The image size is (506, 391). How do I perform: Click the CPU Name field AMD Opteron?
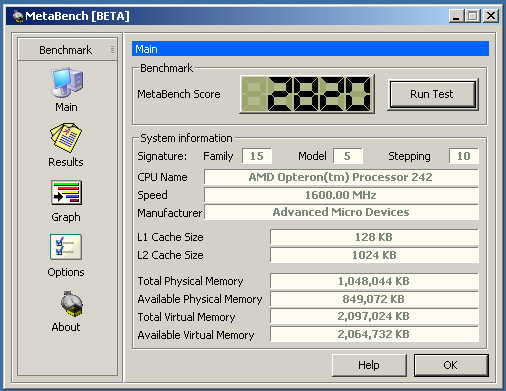coord(341,177)
